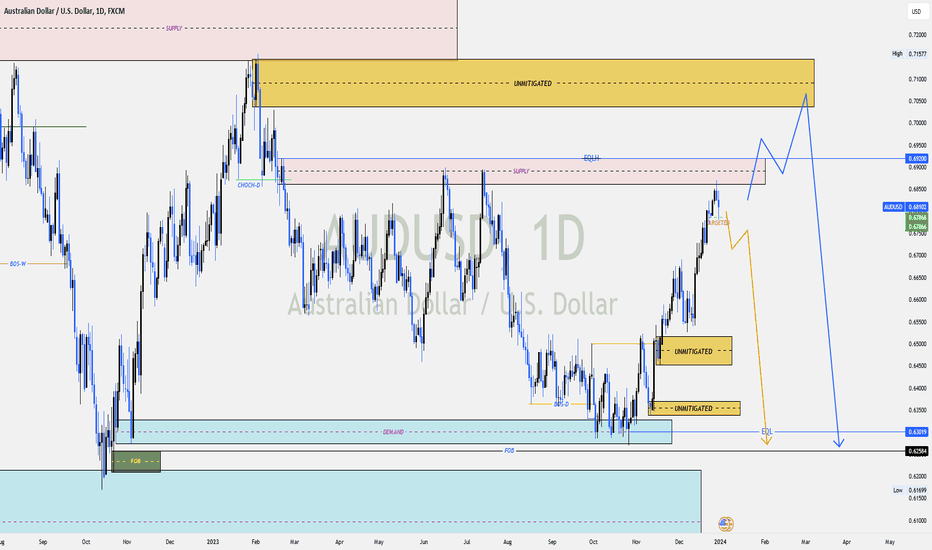Click the 0.61000 price scale label
This screenshot has height=550, width=932.
click(x=917, y=520)
